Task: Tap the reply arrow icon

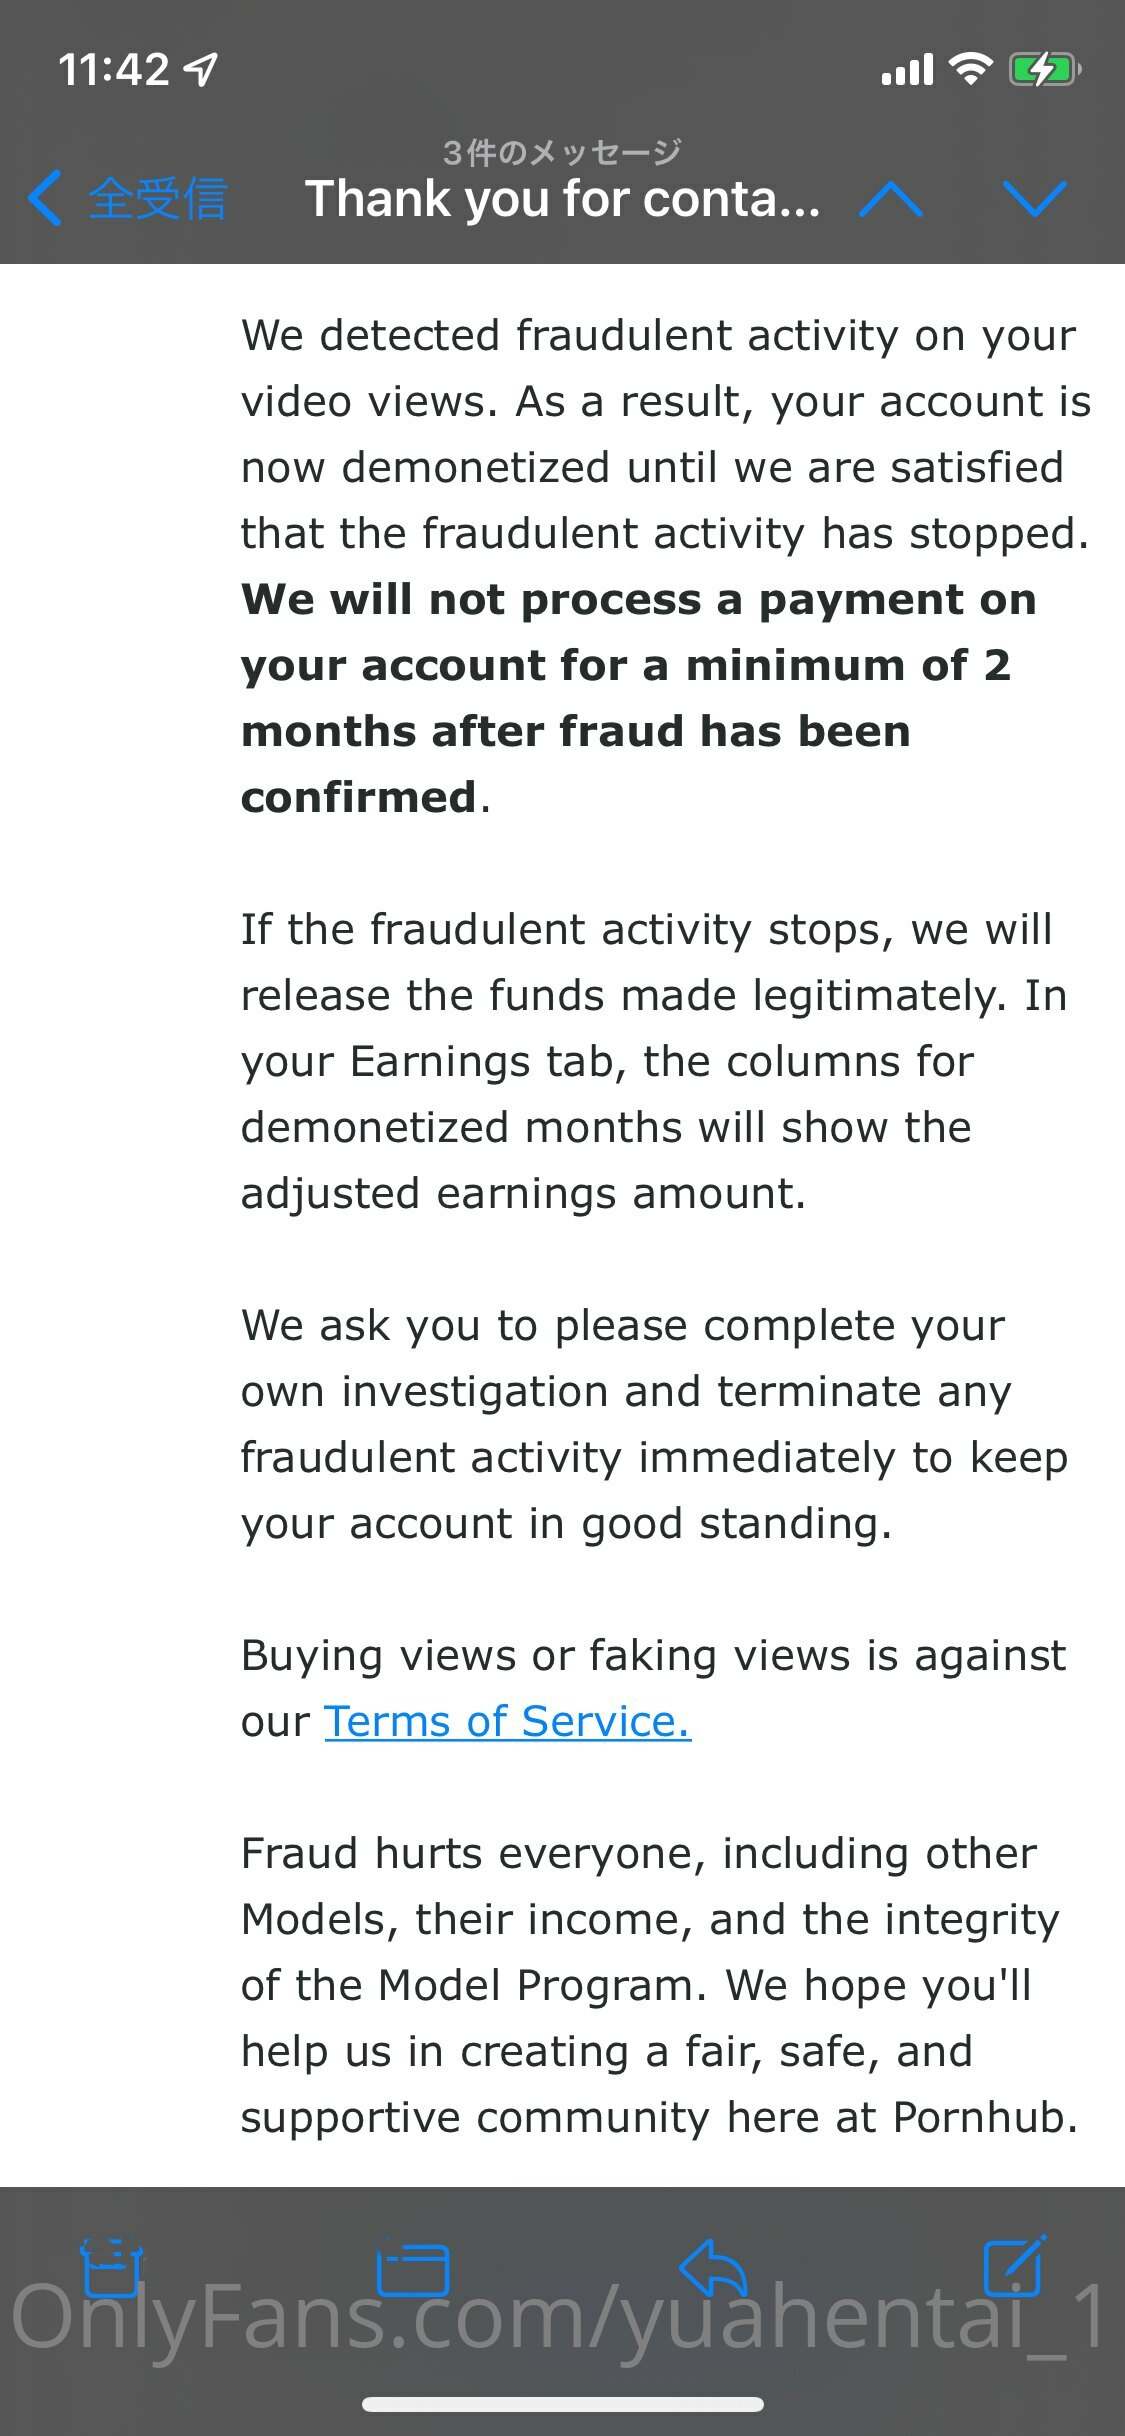Action: (x=713, y=2267)
